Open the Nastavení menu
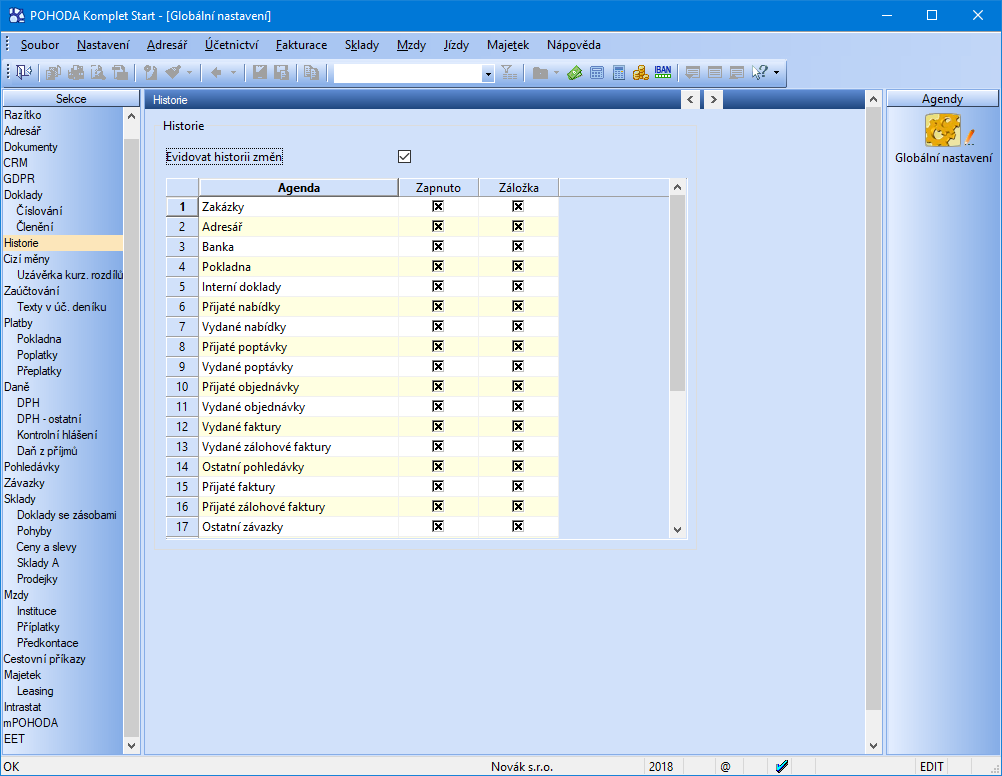This screenshot has height=776, width=1002. point(103,45)
